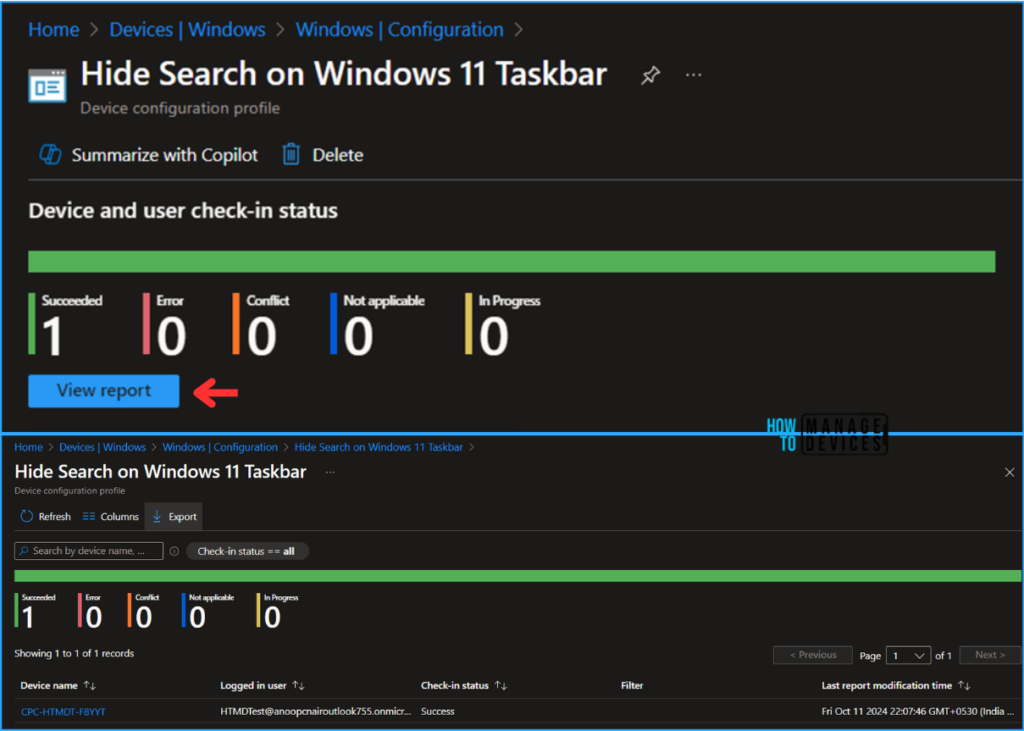
Task: Click the View report button
Action: pyautogui.click(x=104, y=391)
